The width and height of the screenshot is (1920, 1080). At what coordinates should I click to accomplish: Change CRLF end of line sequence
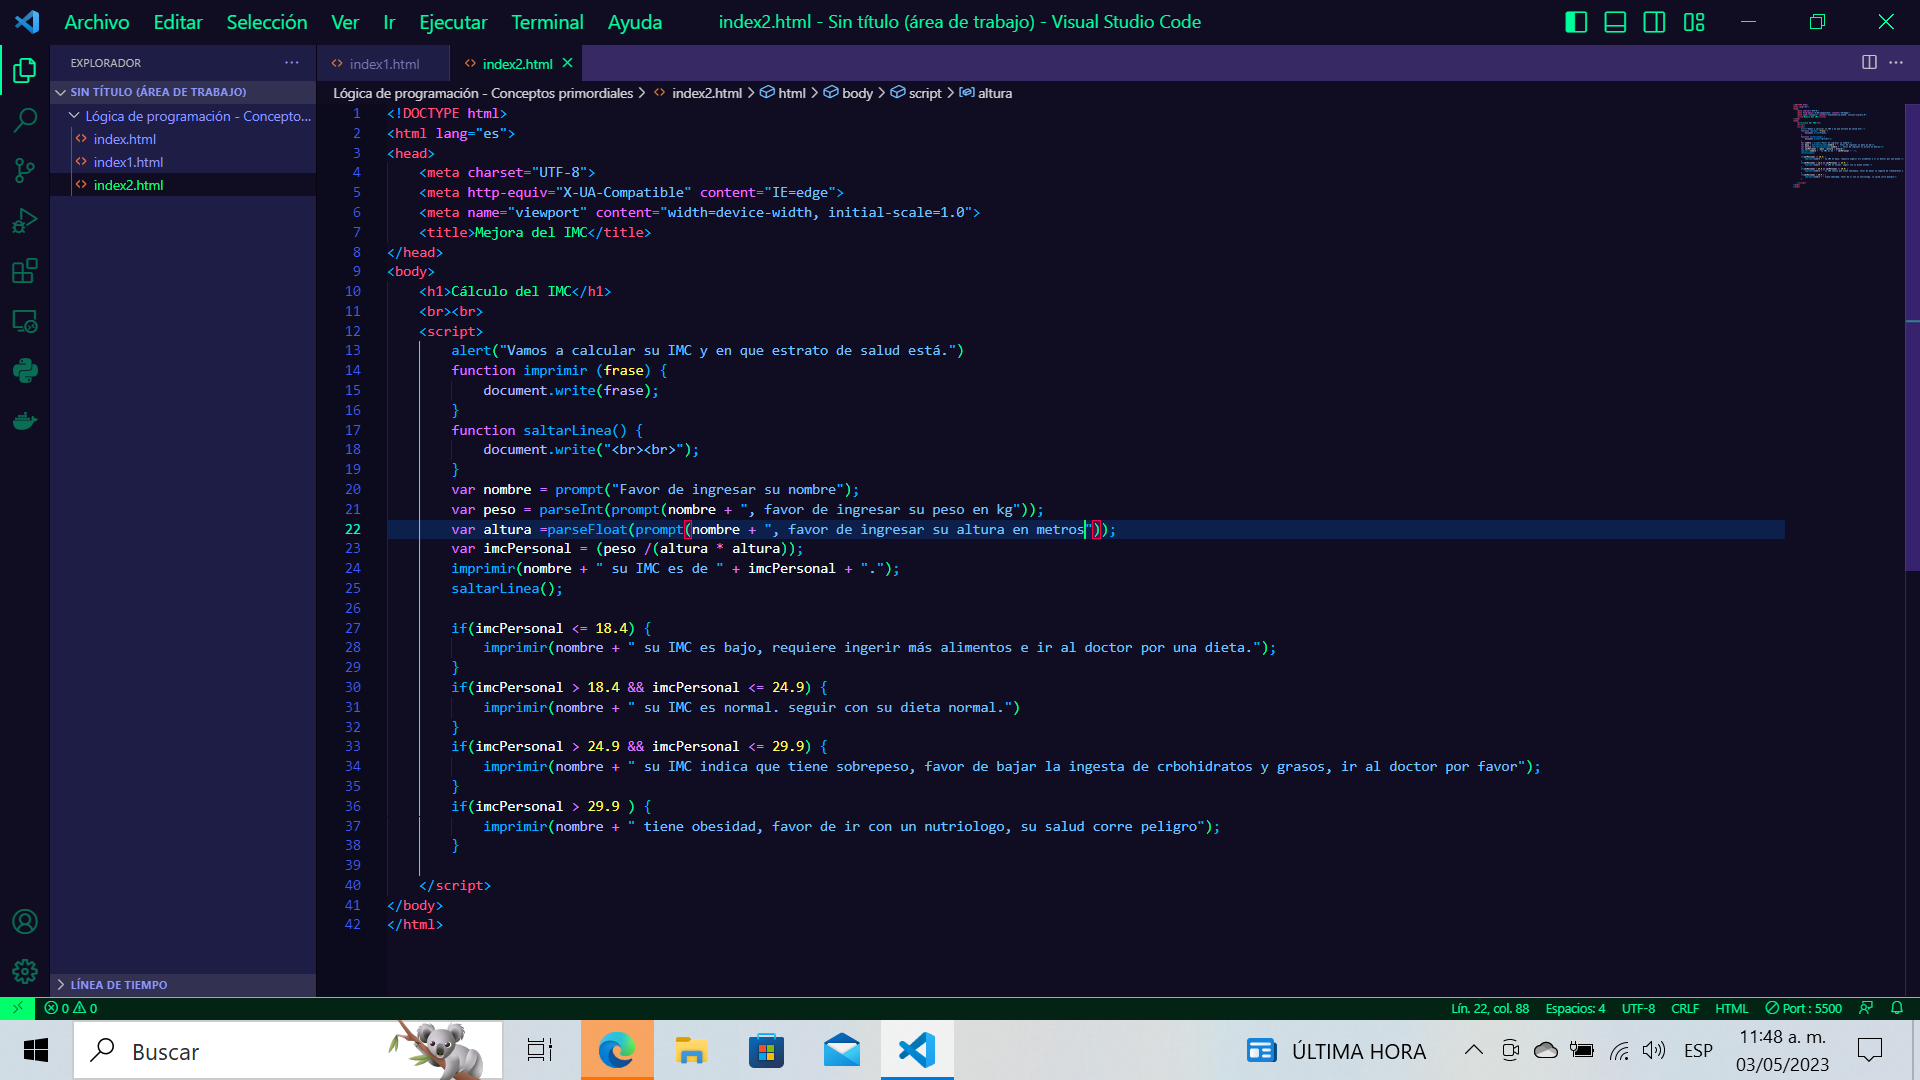point(1685,1008)
